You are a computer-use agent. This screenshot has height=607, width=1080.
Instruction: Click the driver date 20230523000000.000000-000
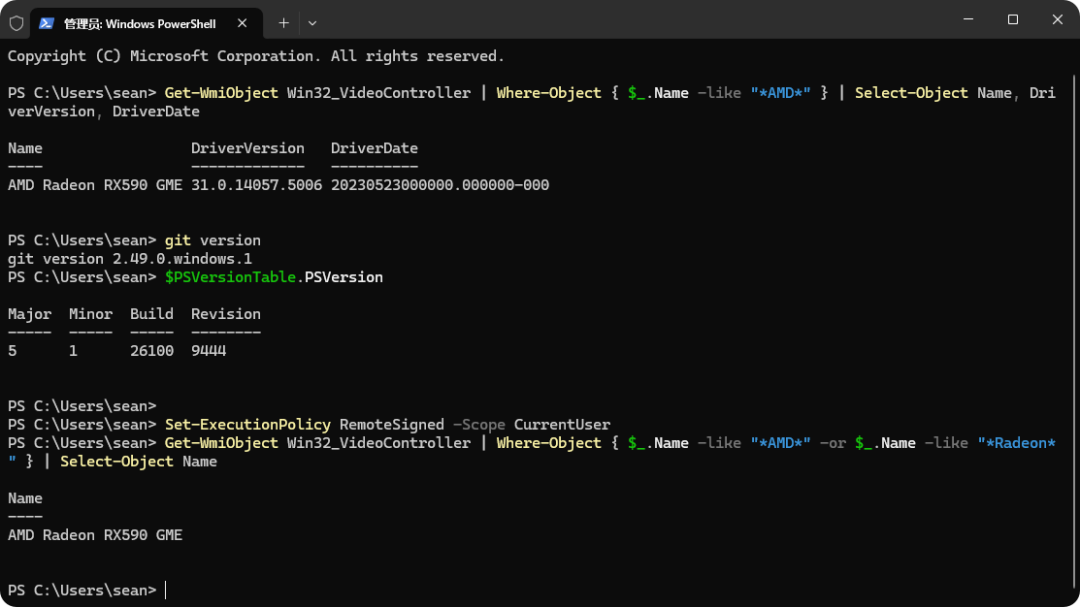pyautogui.click(x=439, y=185)
